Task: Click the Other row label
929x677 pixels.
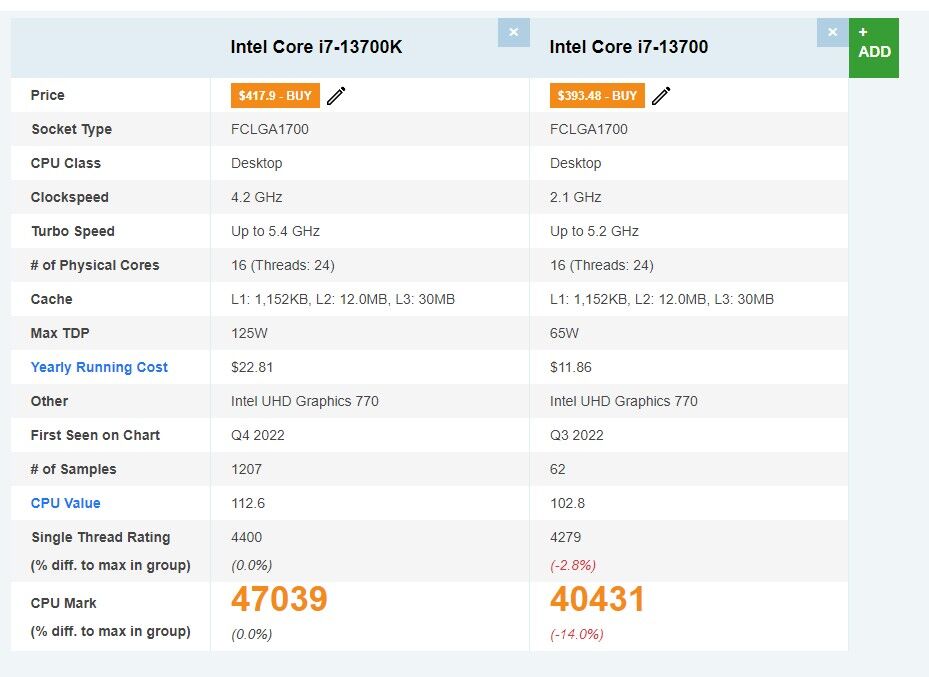Action: click(x=49, y=401)
